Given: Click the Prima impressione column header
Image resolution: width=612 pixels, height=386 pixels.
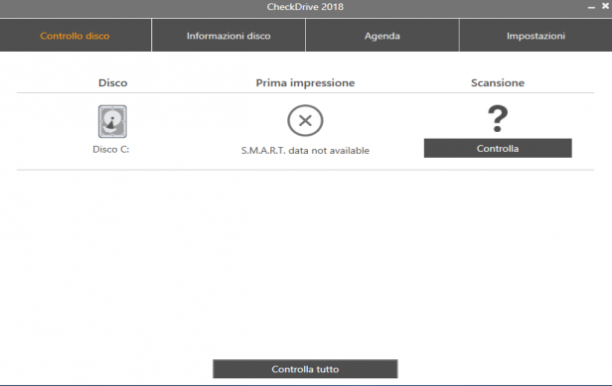Looking at the screenshot, I should [x=305, y=83].
